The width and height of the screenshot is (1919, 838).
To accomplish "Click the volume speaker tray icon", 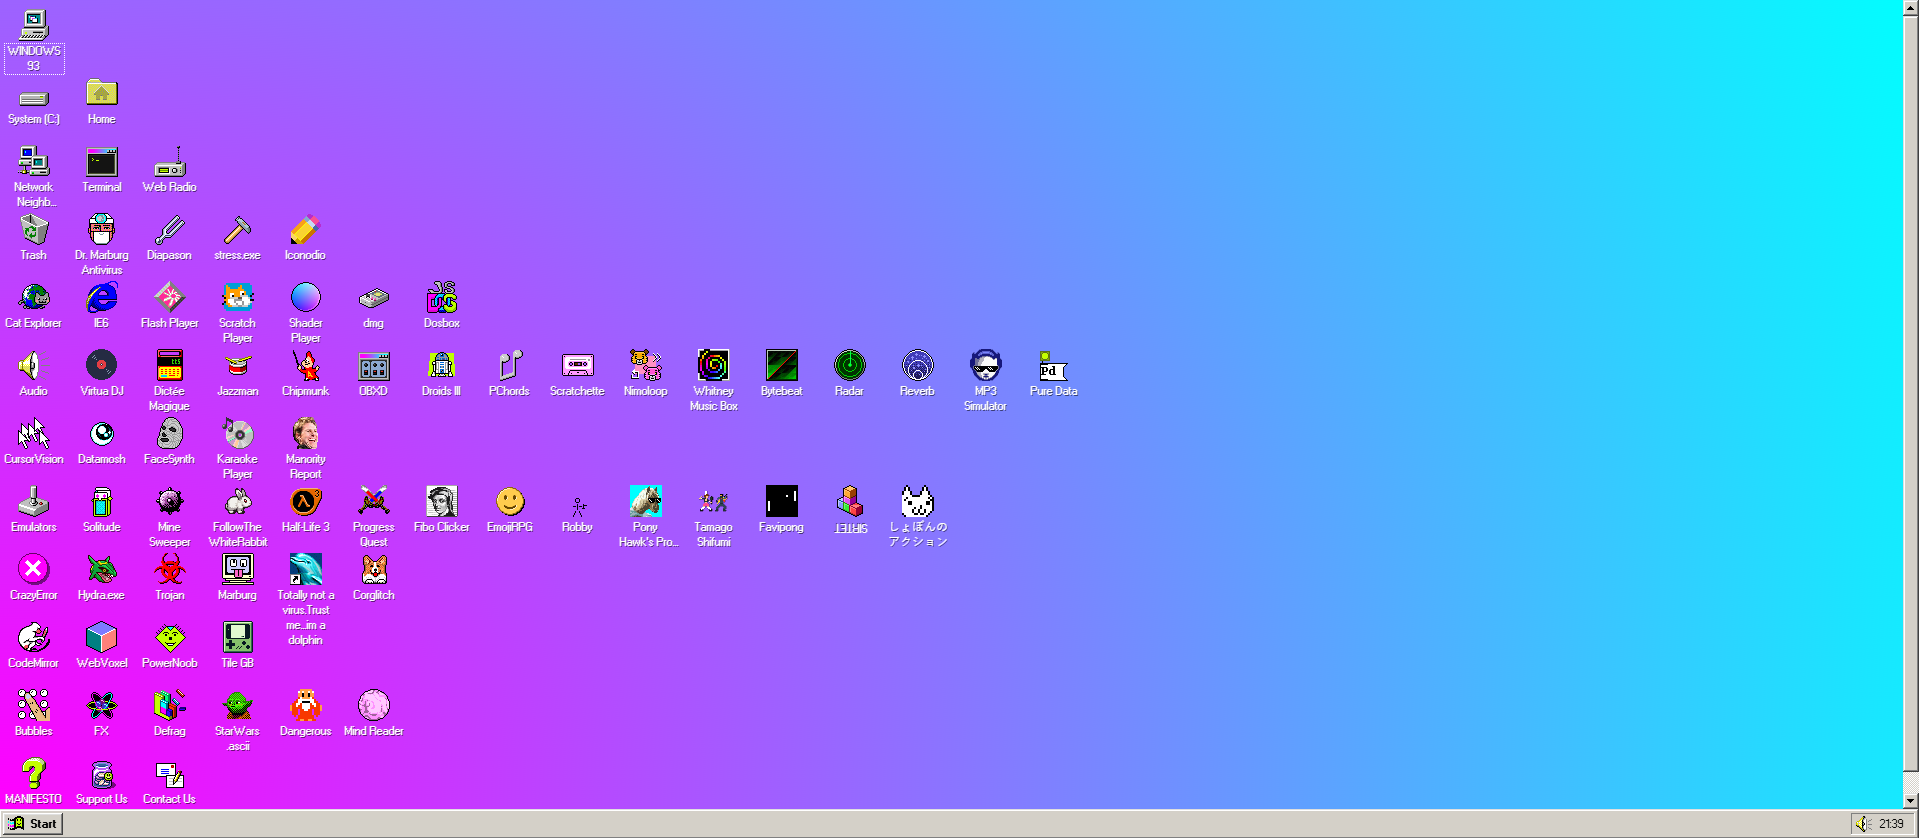I will pyautogui.click(x=1863, y=824).
